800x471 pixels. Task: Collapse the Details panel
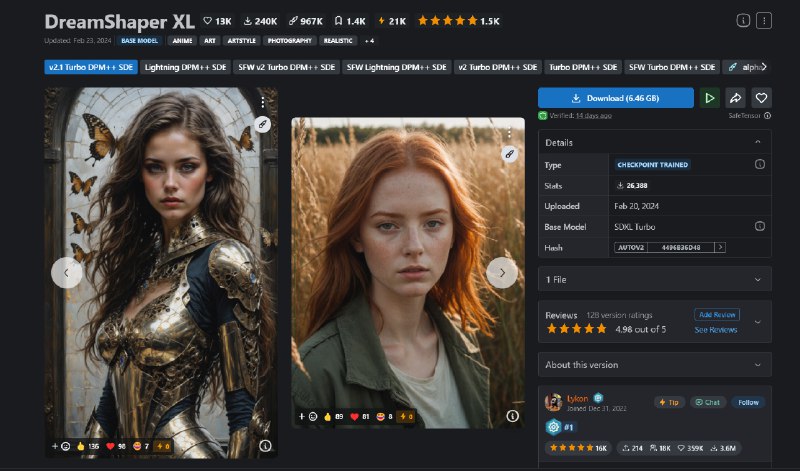[758, 142]
